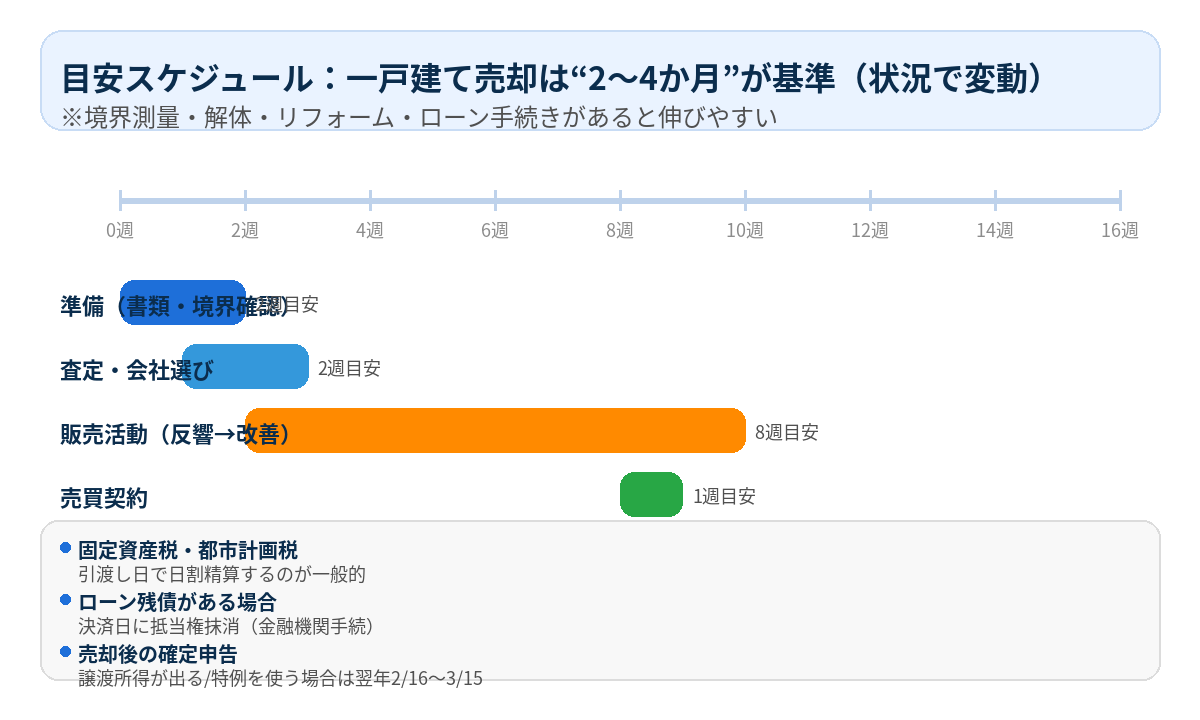Click the 1週目安 duration label
This screenshot has height=720, width=1200.
coord(724,497)
